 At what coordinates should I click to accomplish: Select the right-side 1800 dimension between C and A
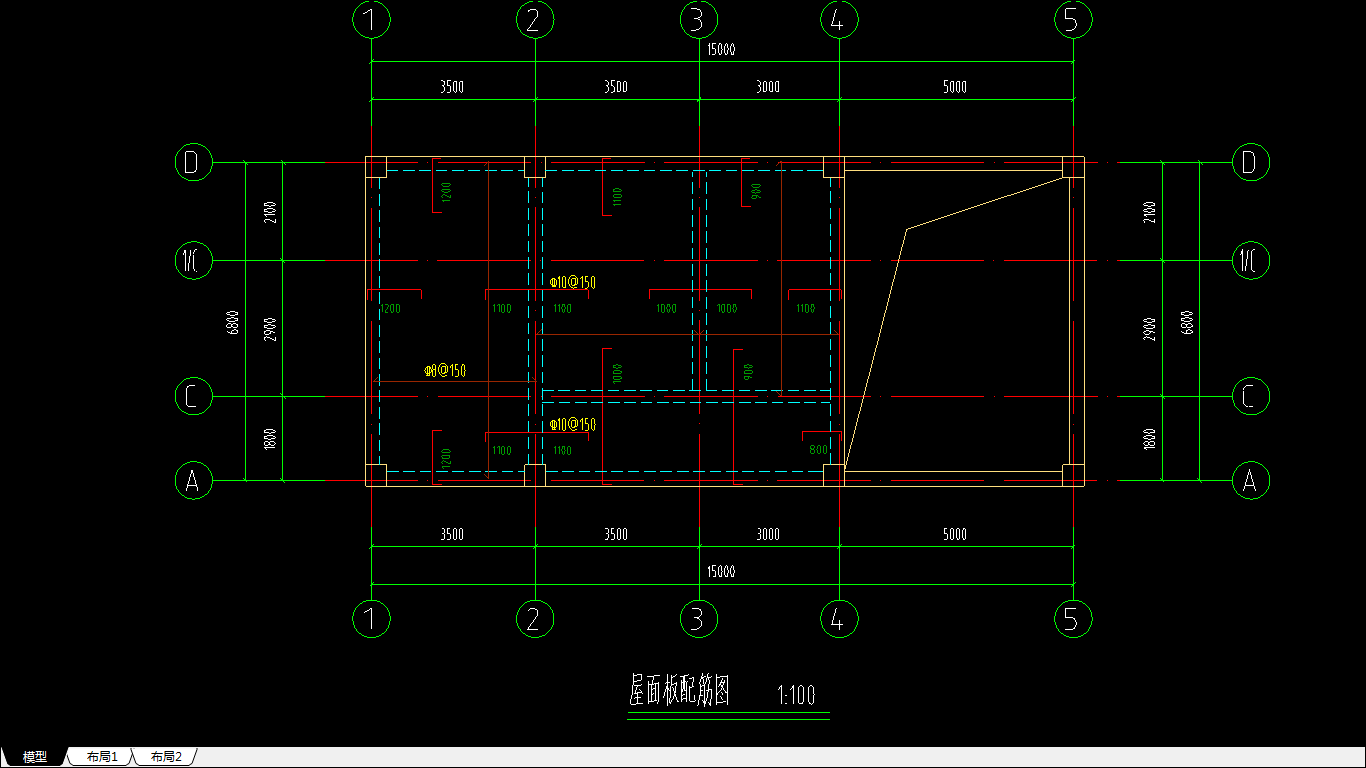[1150, 439]
